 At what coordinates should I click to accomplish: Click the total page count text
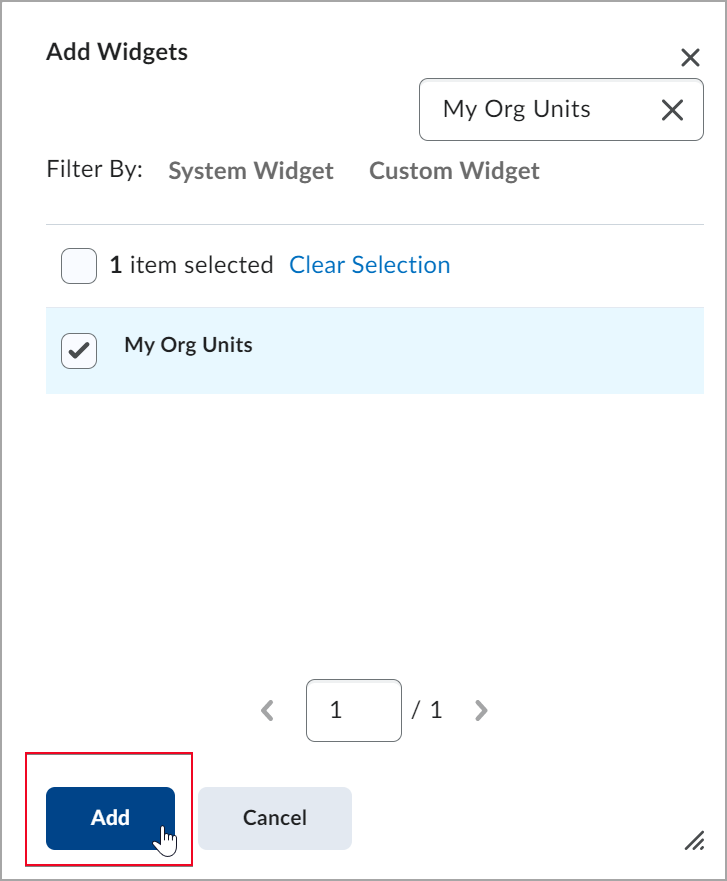click(427, 711)
